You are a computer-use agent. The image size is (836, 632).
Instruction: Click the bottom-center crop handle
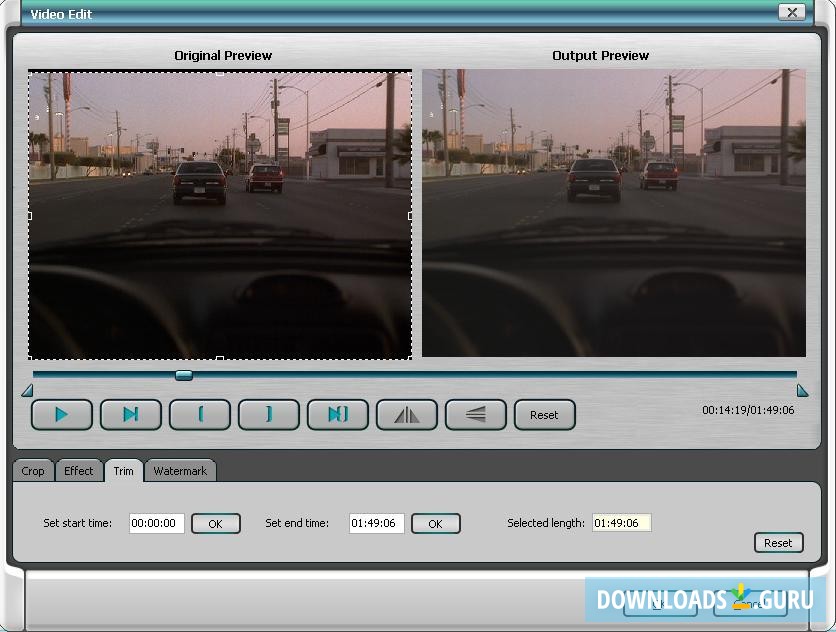tap(220, 358)
